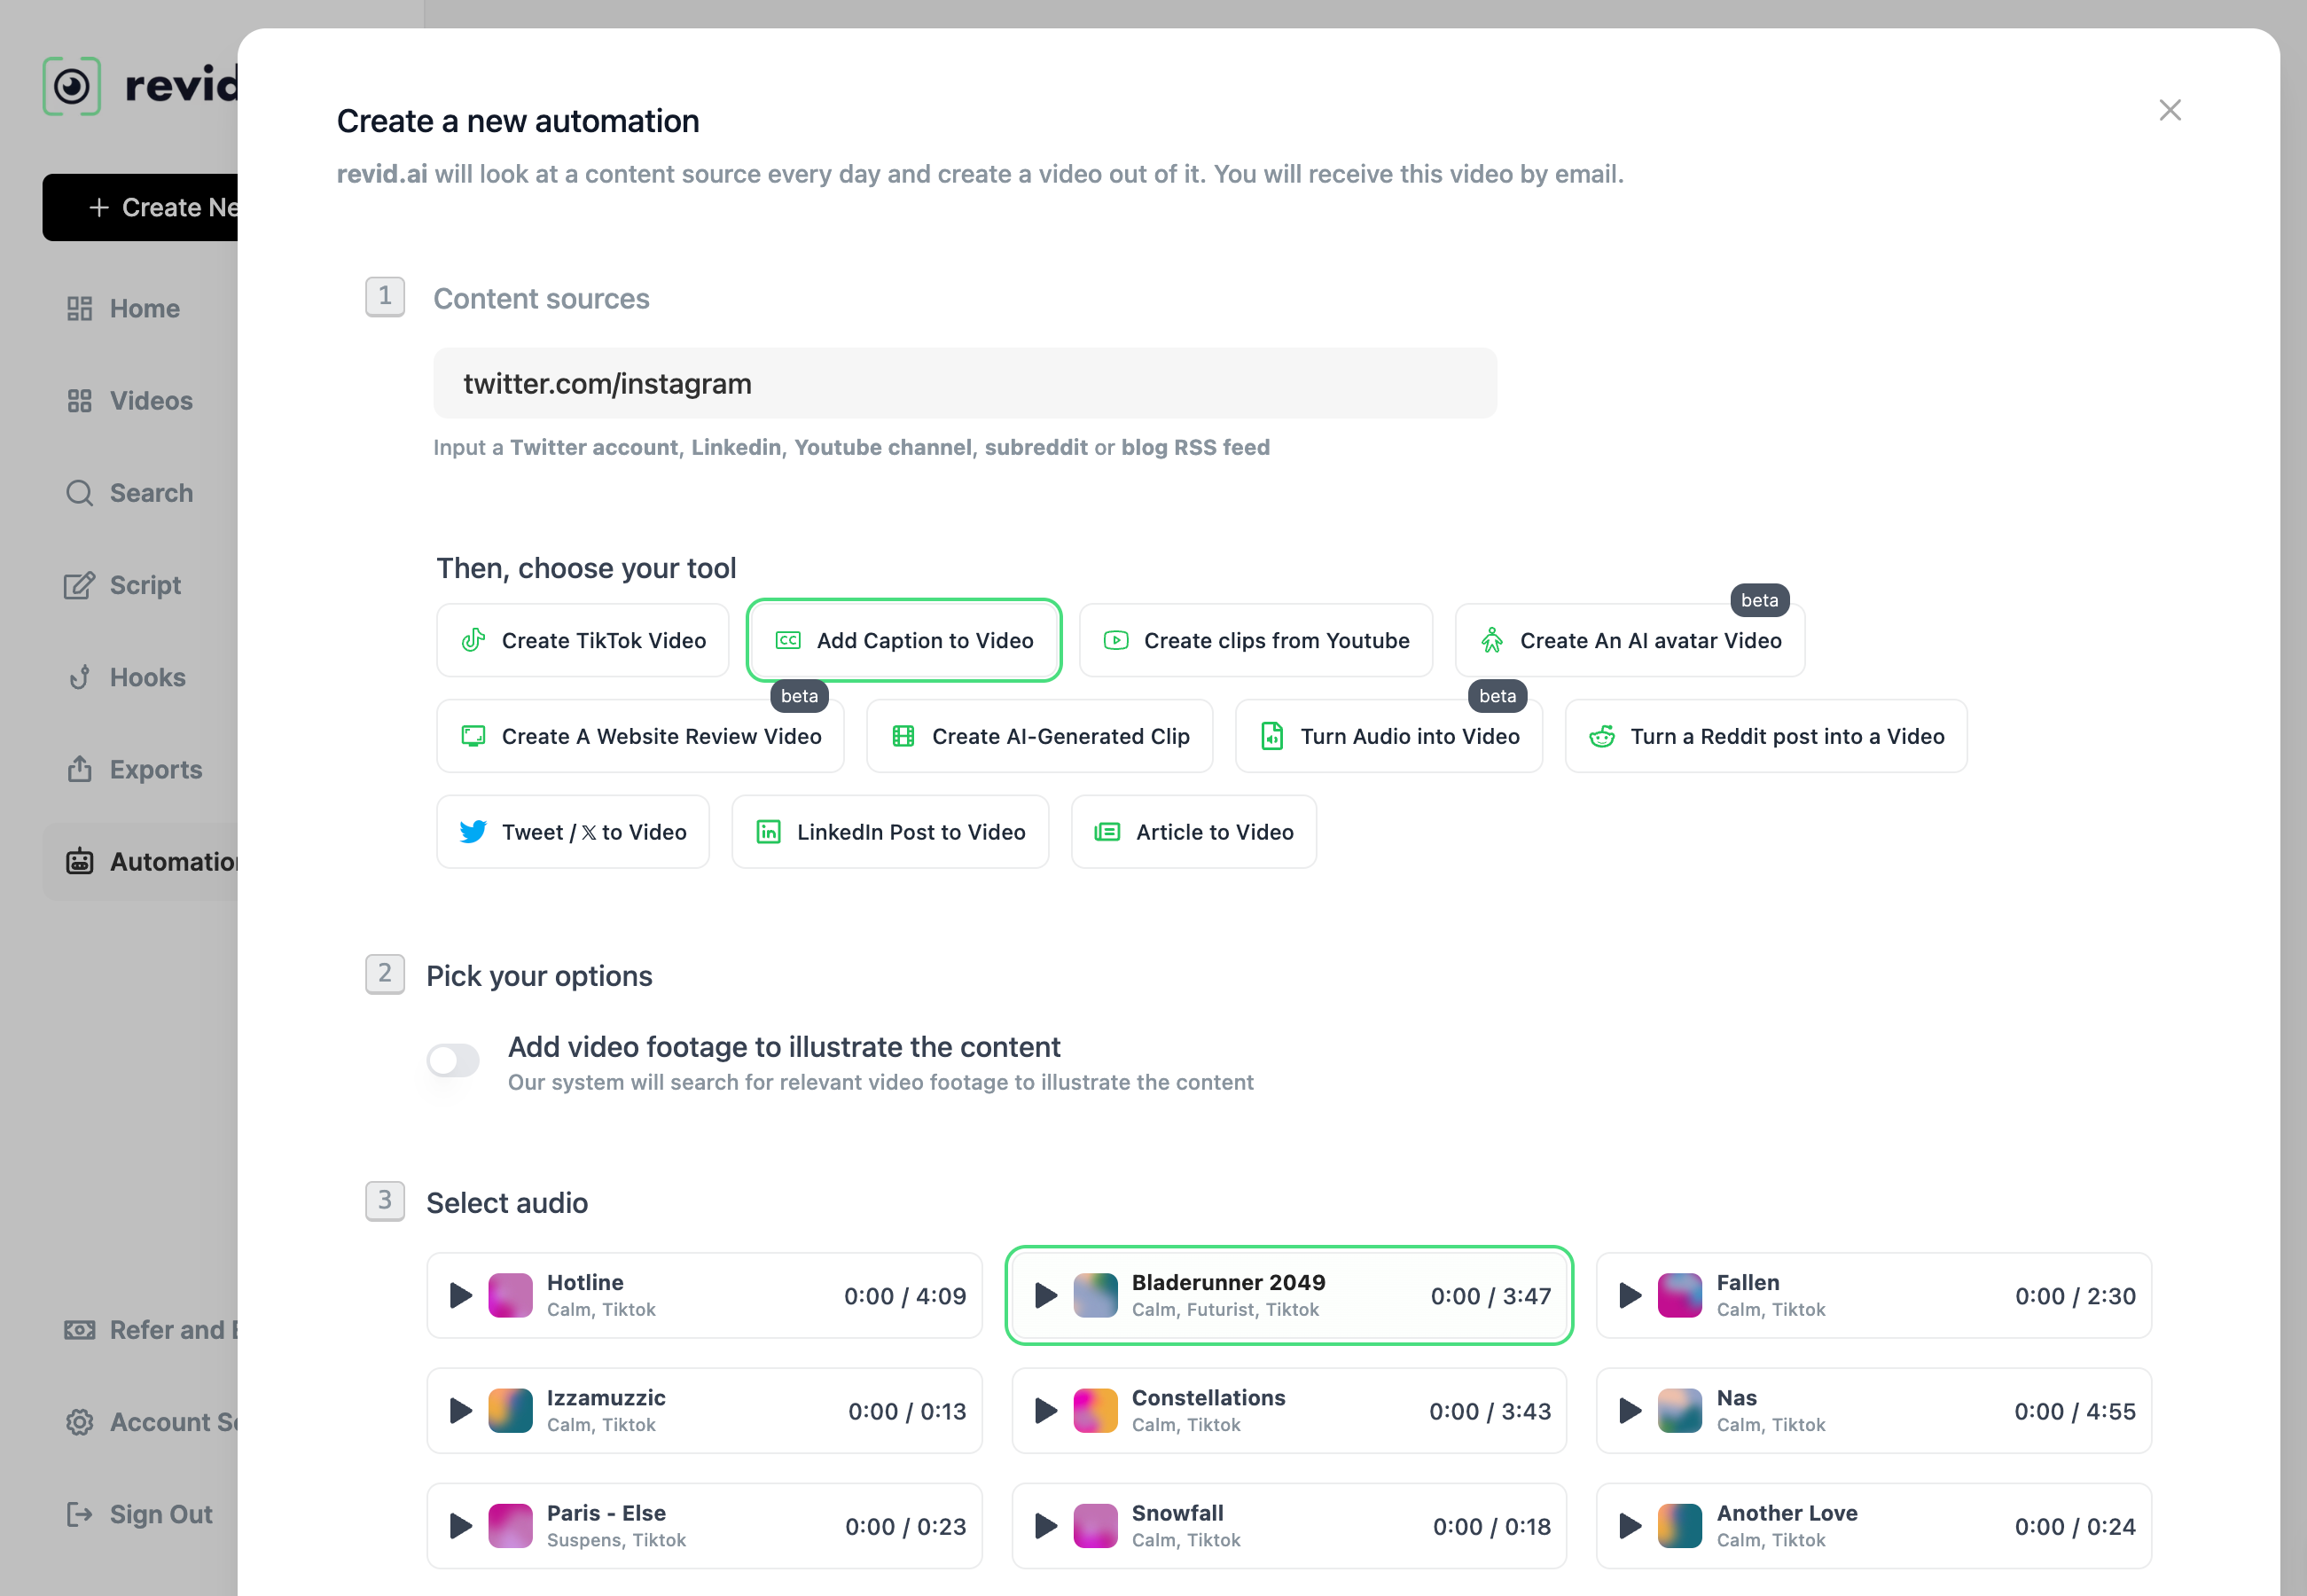Viewport: 2307px width, 1596px height.
Task: Click the Fallen track play icon
Action: [x=1630, y=1296]
